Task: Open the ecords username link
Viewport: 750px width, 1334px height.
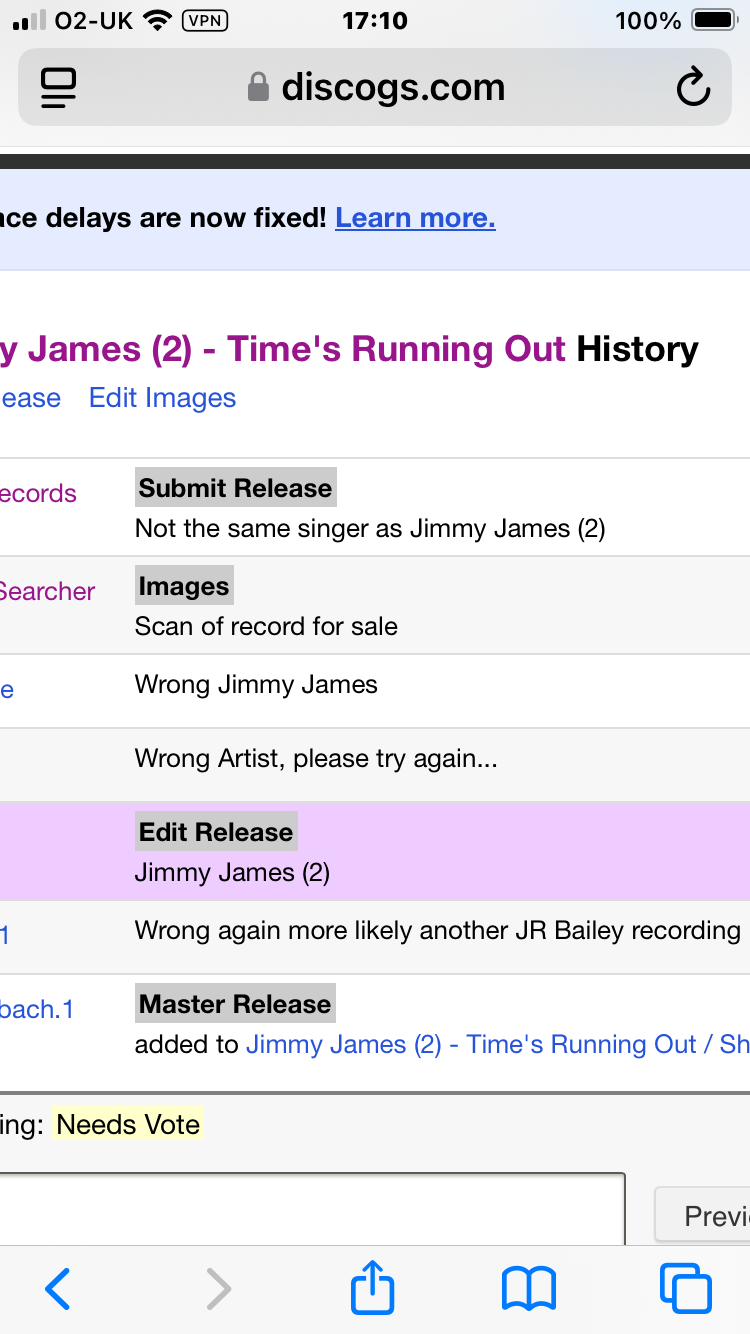Action: 38,493
